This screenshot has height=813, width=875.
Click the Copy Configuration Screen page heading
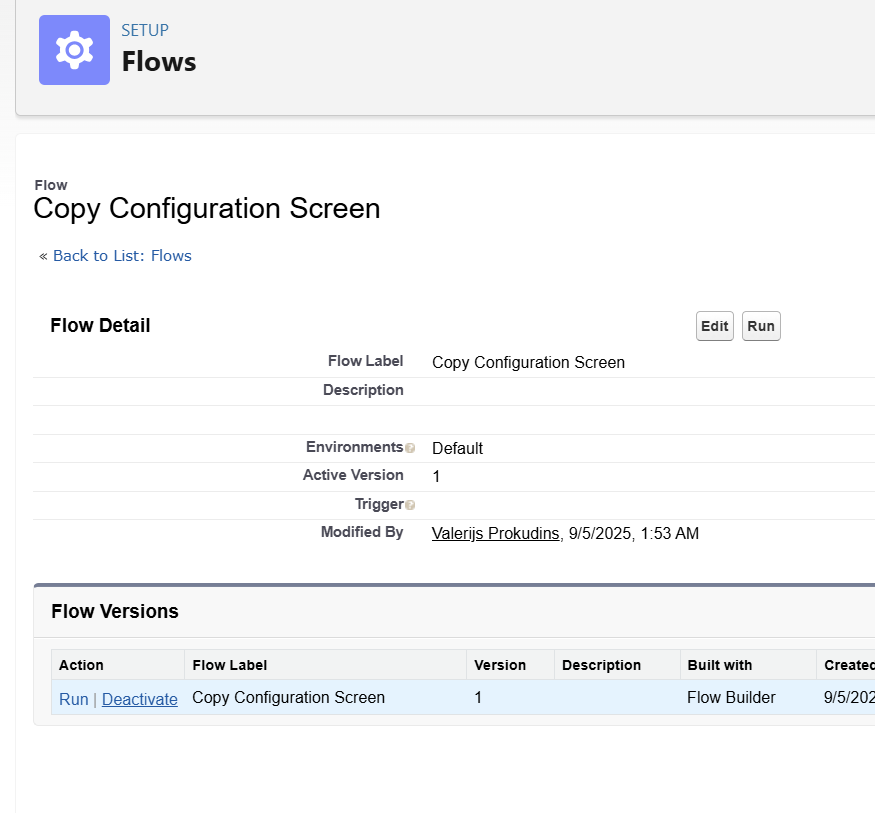tap(207, 209)
